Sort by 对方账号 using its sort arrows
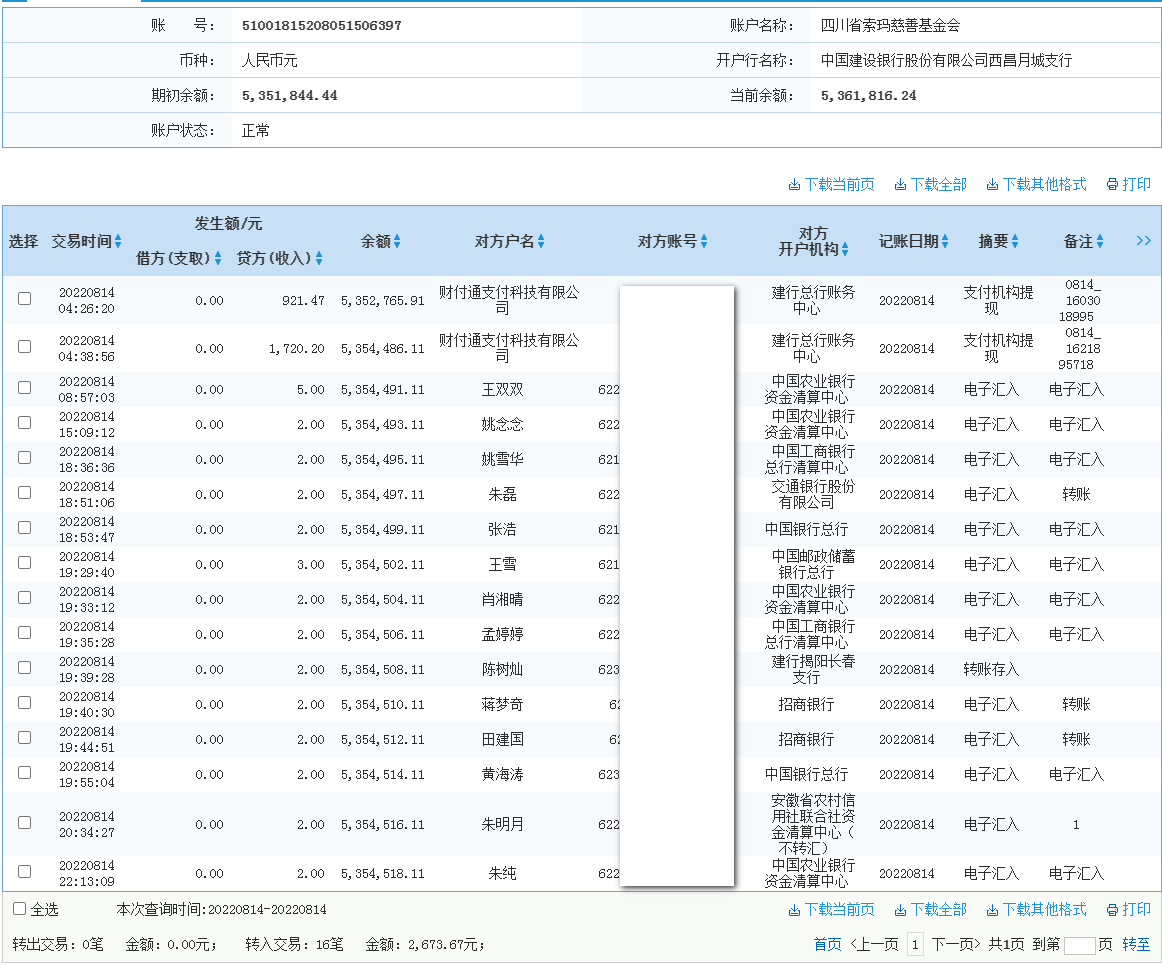This screenshot has width=1162, height=965. point(704,242)
